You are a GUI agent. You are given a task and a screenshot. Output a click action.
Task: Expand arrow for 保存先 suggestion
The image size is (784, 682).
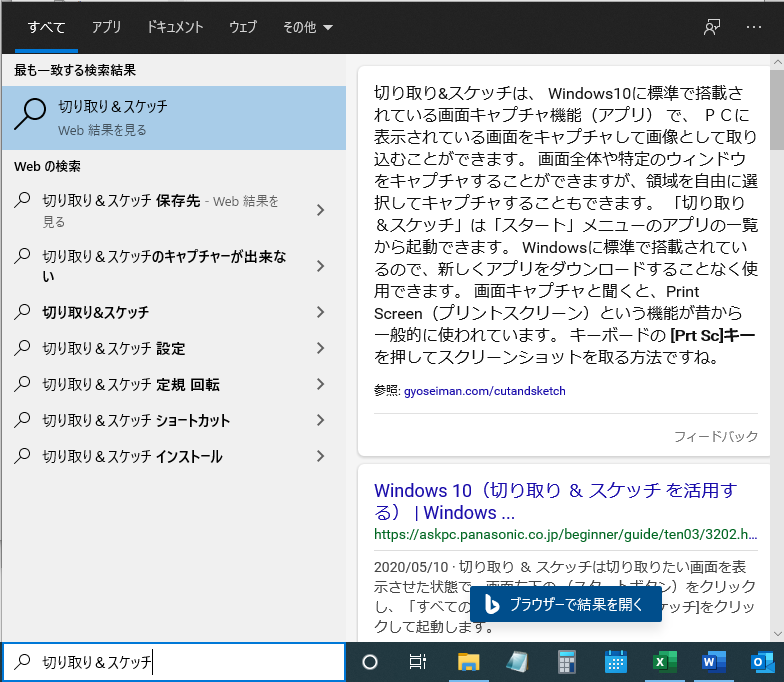point(321,210)
